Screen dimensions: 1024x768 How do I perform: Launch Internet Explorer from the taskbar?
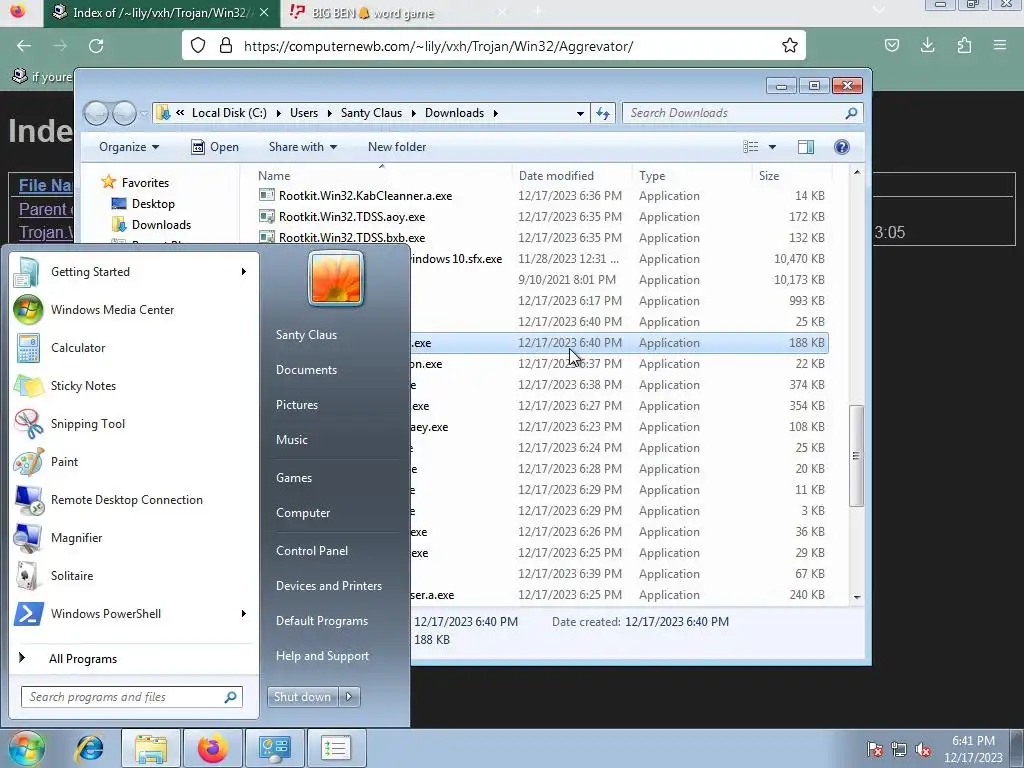pyautogui.click(x=89, y=748)
